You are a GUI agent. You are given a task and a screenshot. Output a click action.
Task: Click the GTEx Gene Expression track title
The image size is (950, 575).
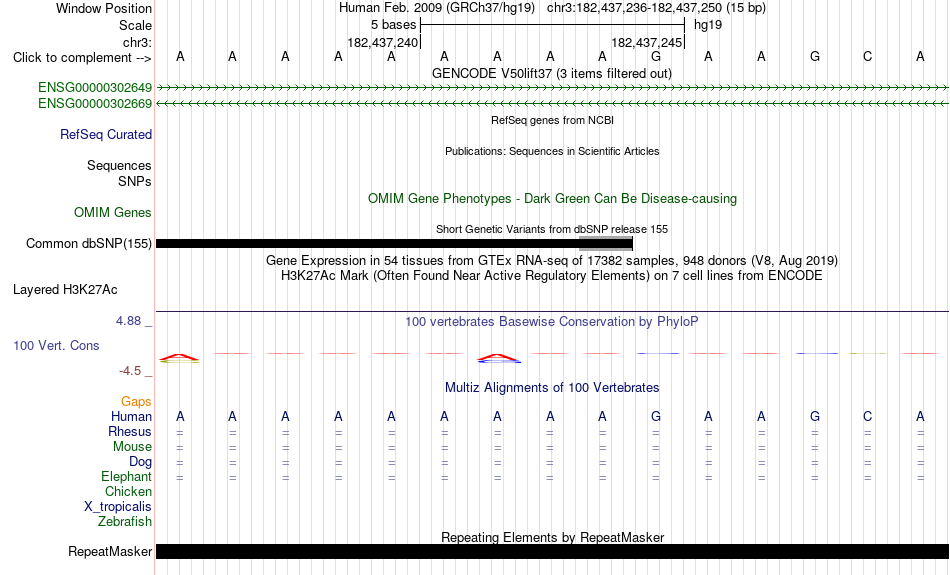click(552, 261)
